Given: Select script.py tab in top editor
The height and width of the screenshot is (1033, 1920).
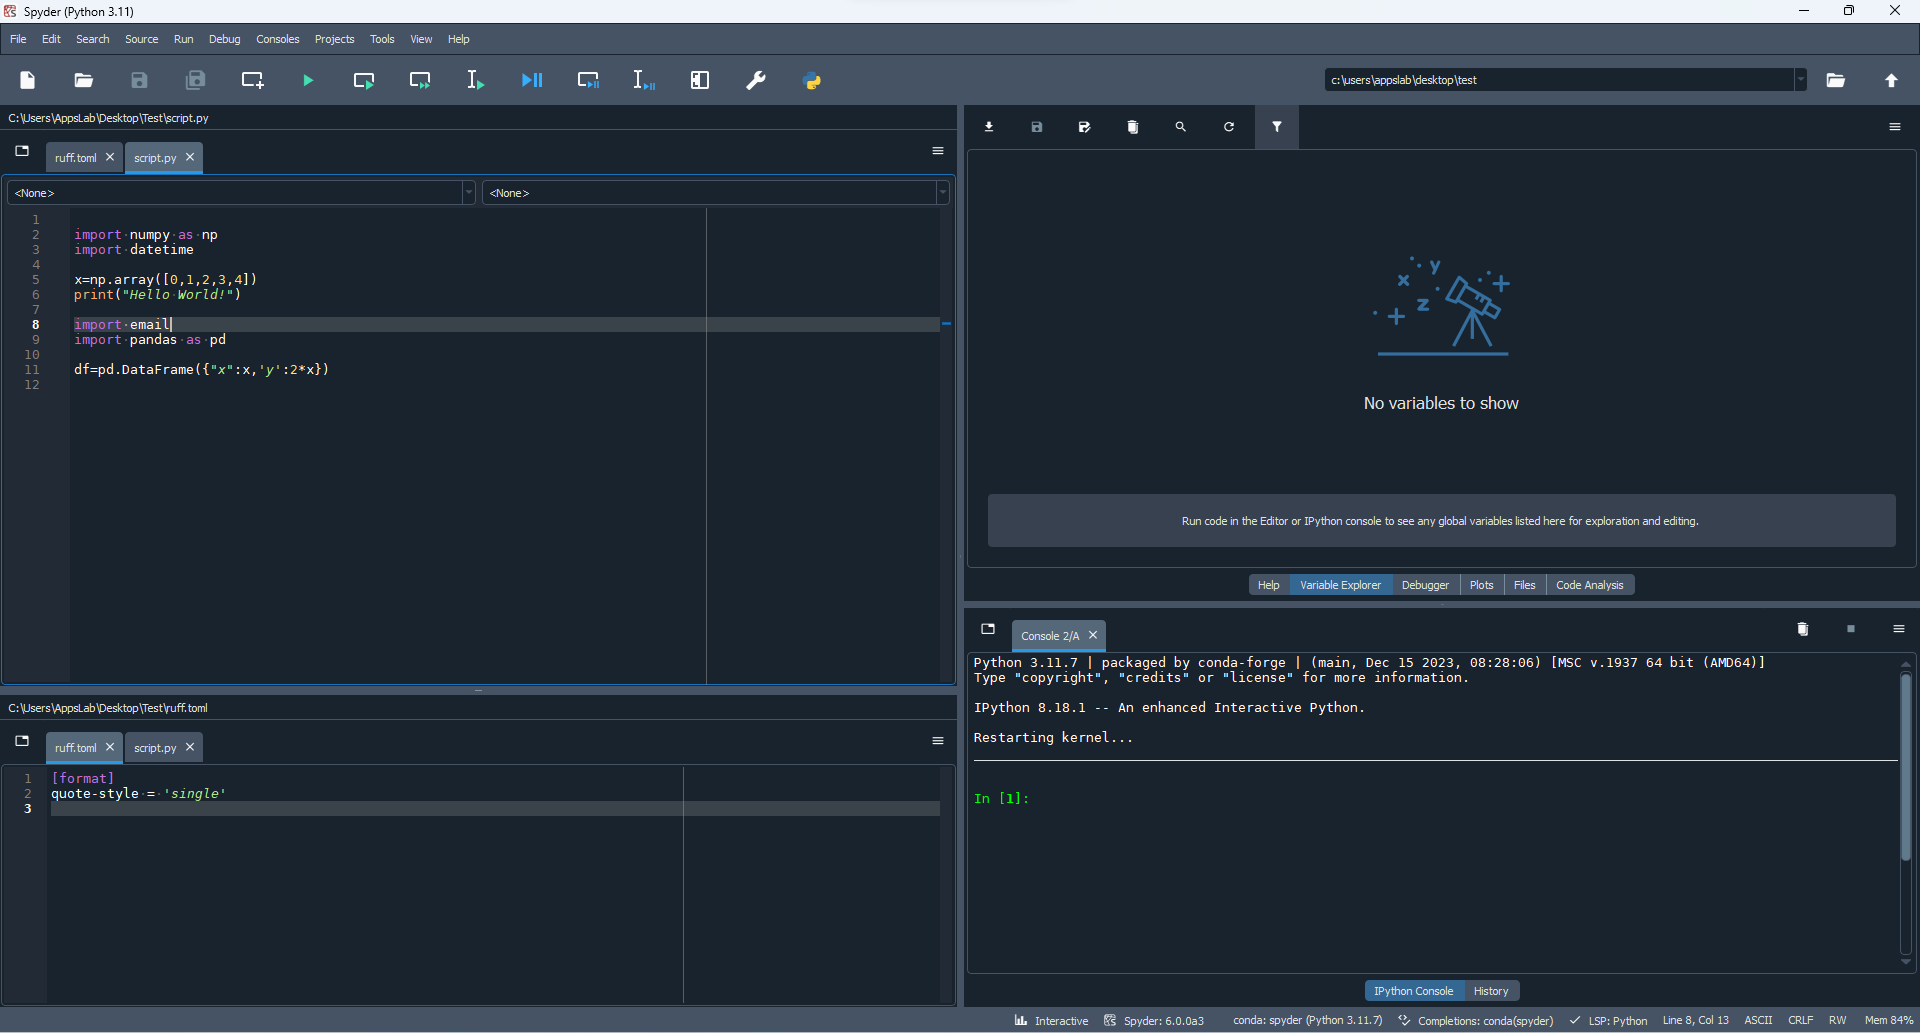Looking at the screenshot, I should pyautogui.click(x=155, y=158).
